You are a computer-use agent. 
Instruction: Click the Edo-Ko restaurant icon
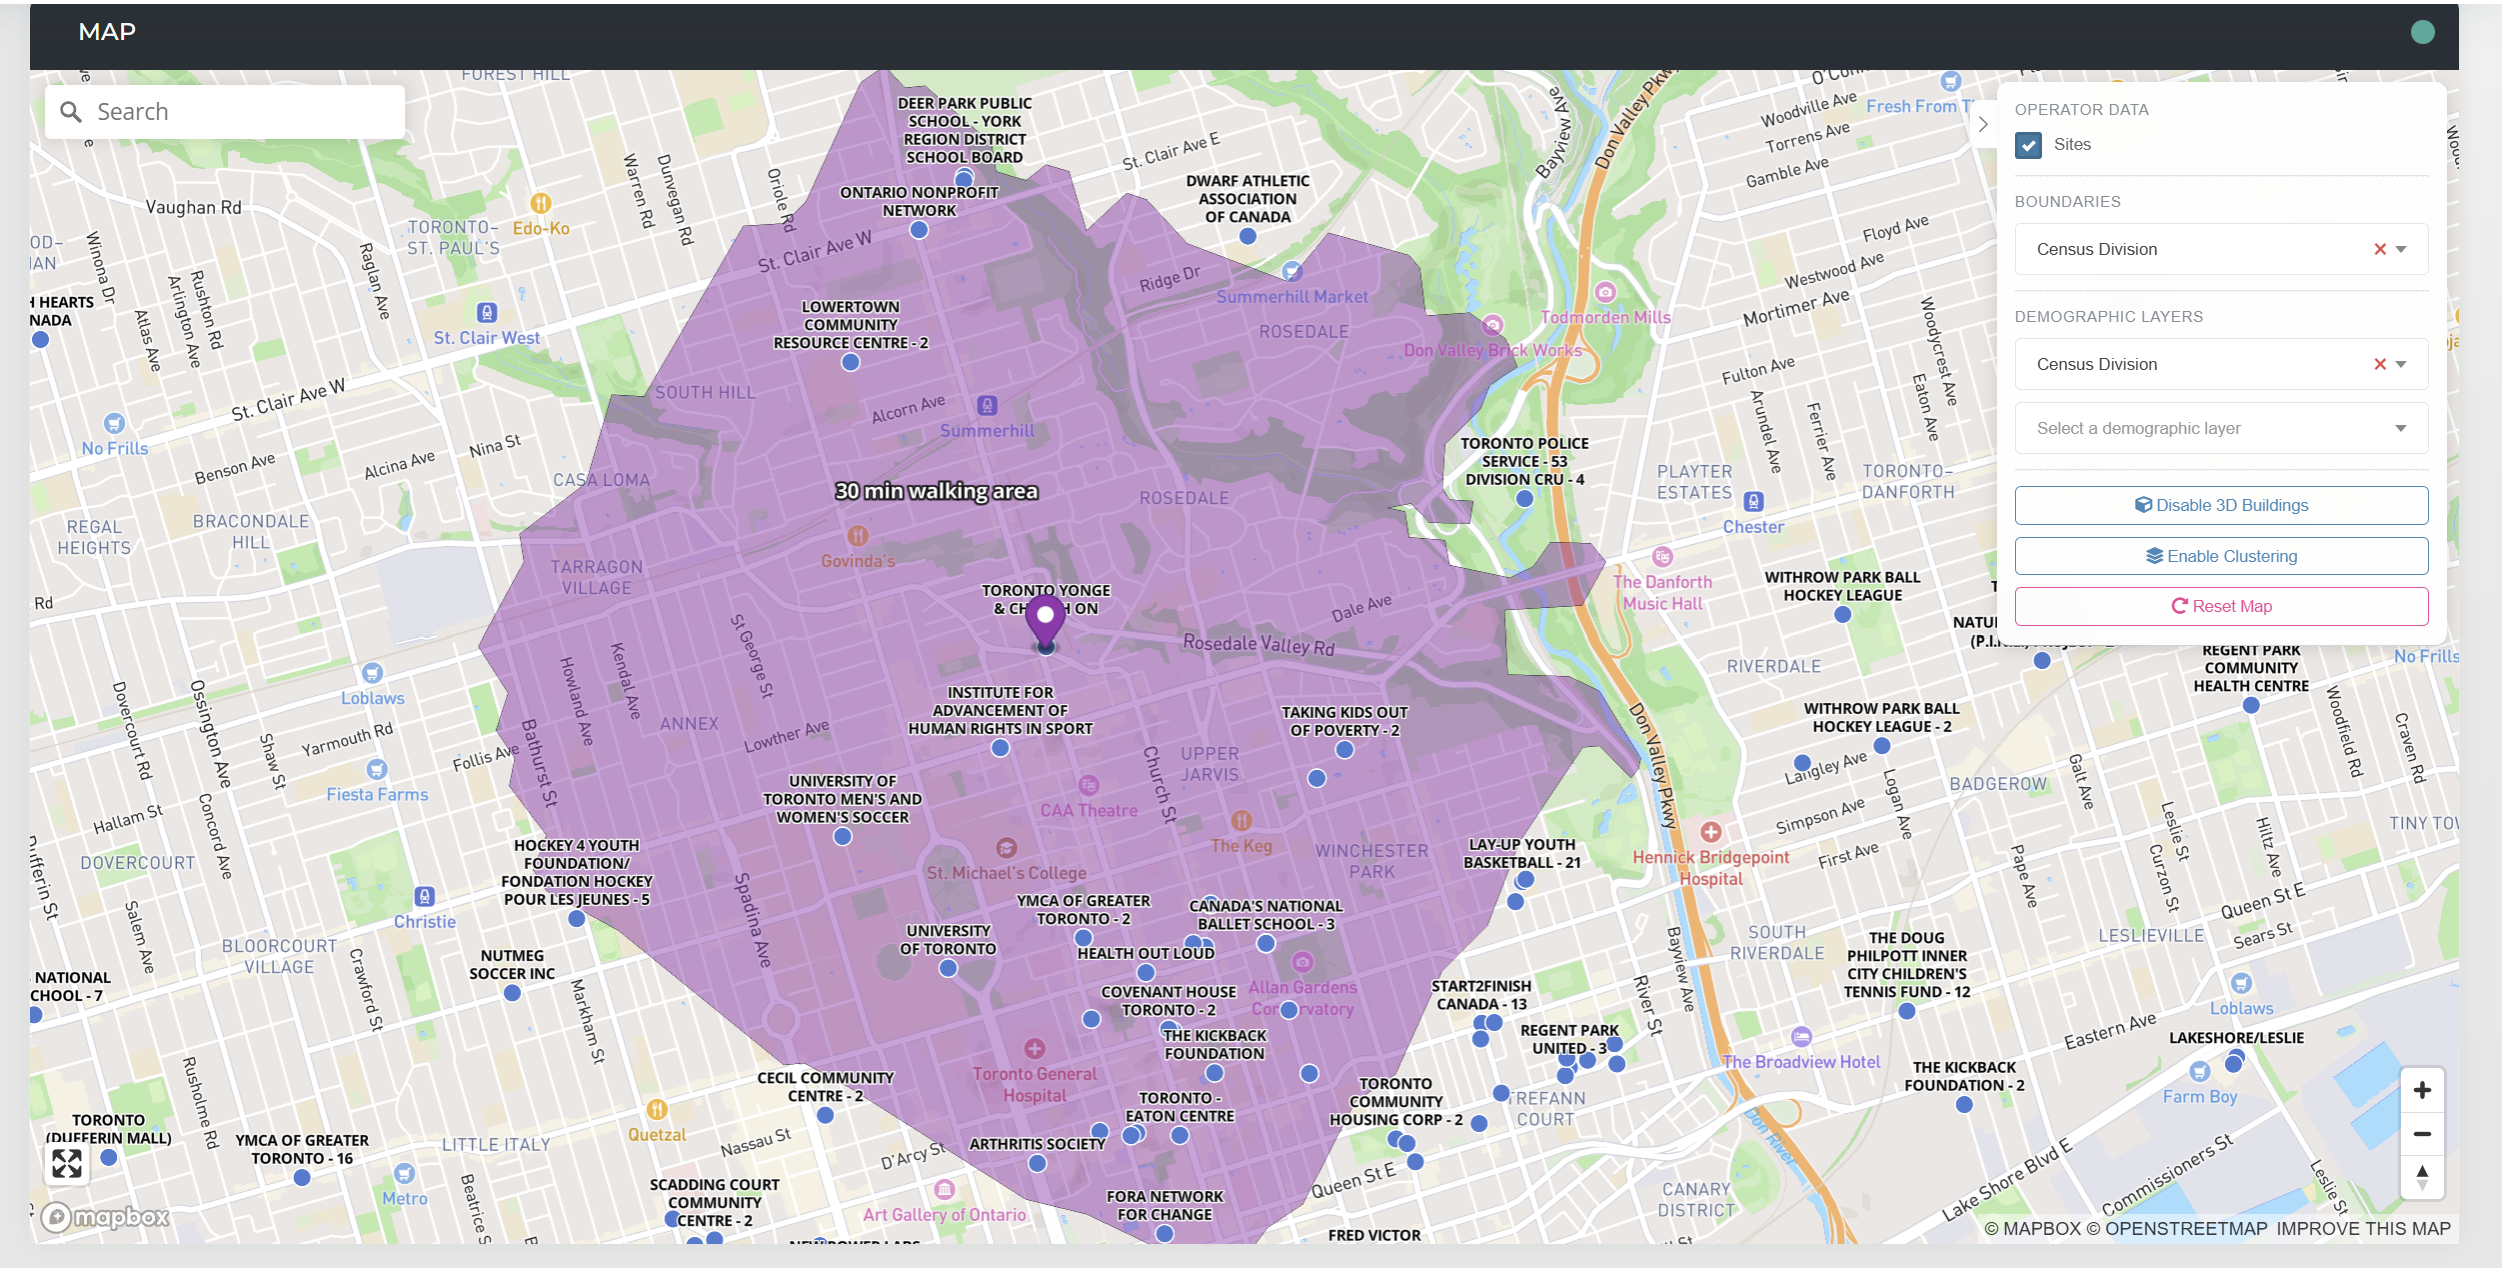541,204
